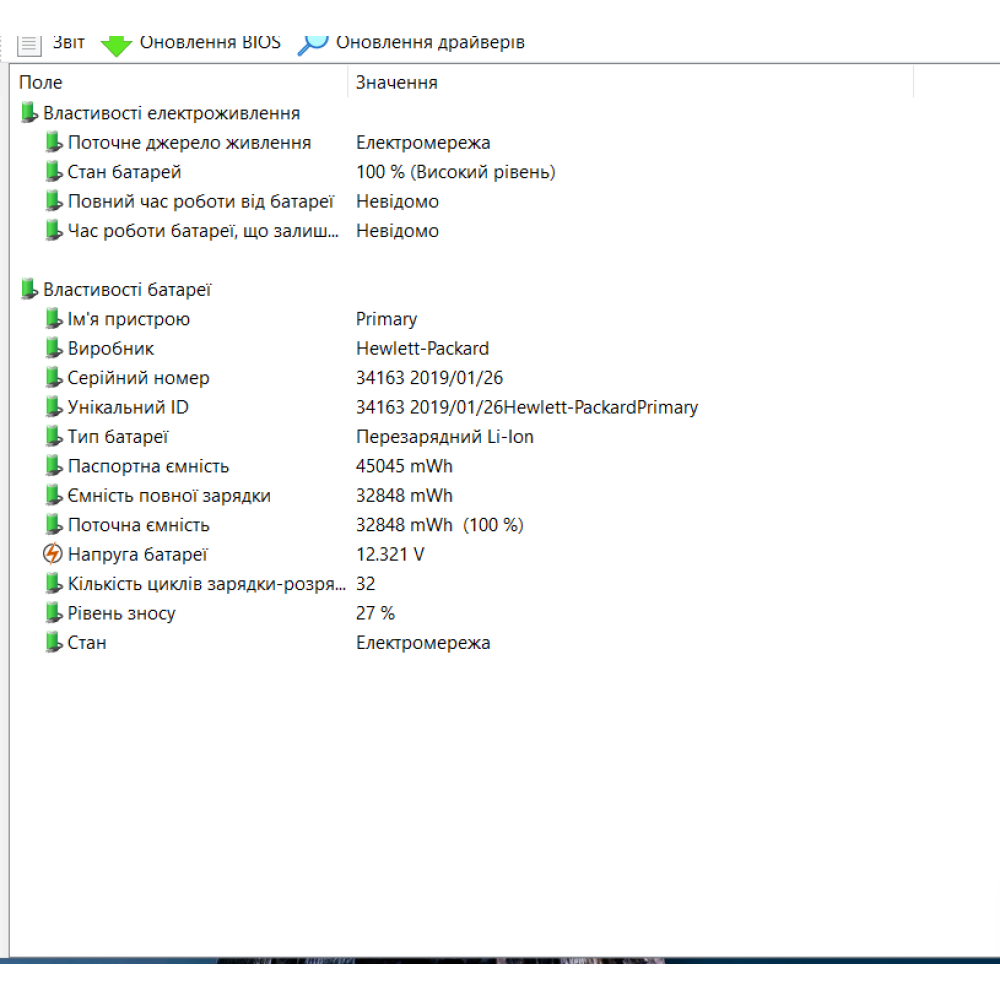Select icon beside Рівень зносу
Screen dimensions: 1000x1000
coord(54,612)
